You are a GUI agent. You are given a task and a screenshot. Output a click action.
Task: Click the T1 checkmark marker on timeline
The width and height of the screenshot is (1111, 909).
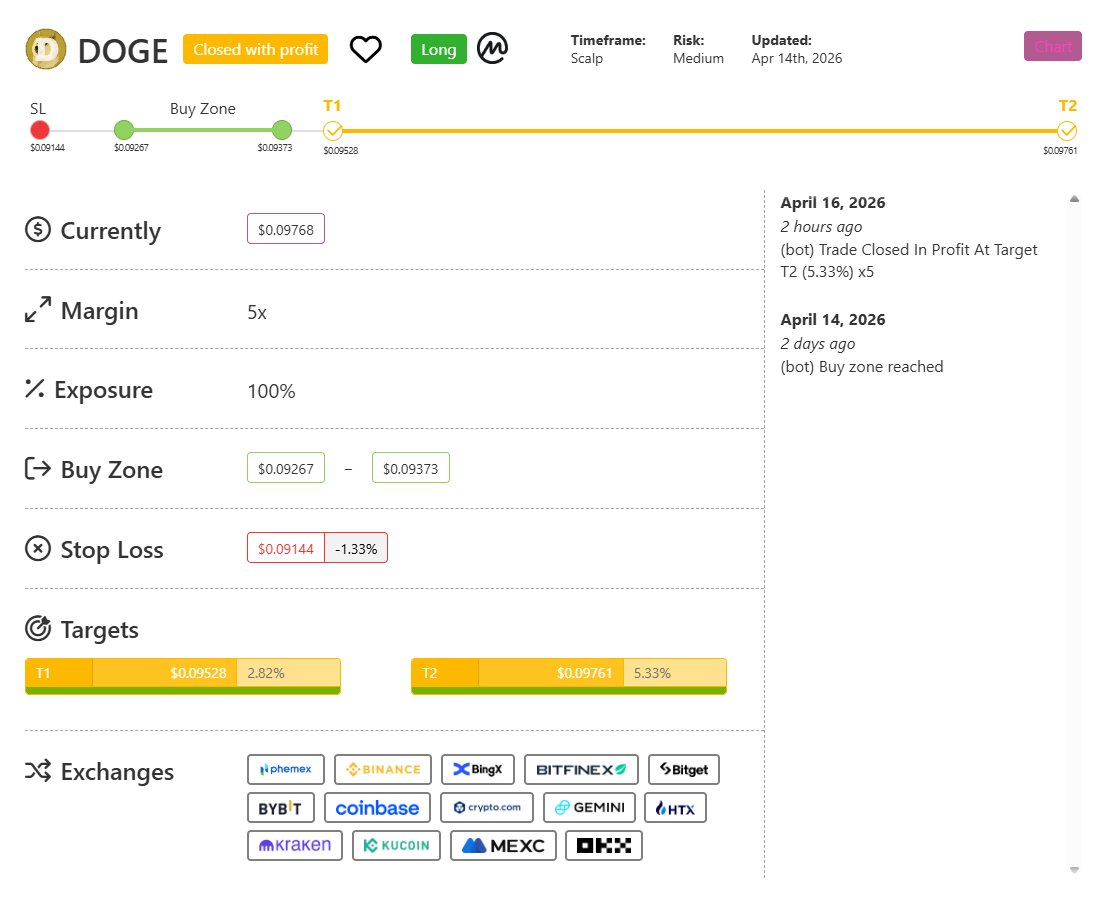333,130
